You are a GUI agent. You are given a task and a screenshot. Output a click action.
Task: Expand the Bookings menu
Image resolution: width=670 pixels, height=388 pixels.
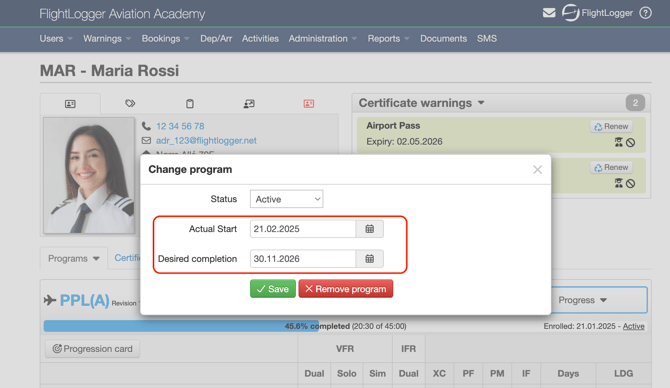click(165, 38)
